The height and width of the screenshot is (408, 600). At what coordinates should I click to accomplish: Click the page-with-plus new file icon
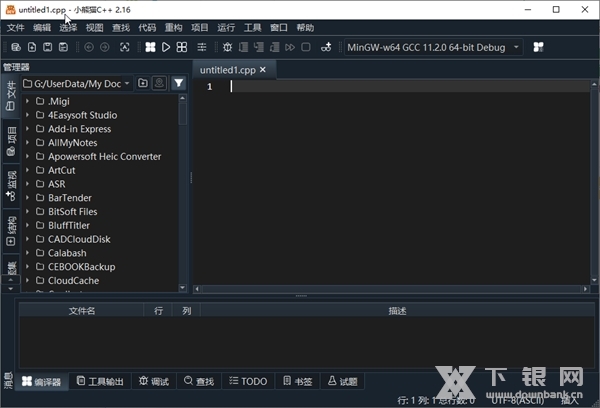32,47
